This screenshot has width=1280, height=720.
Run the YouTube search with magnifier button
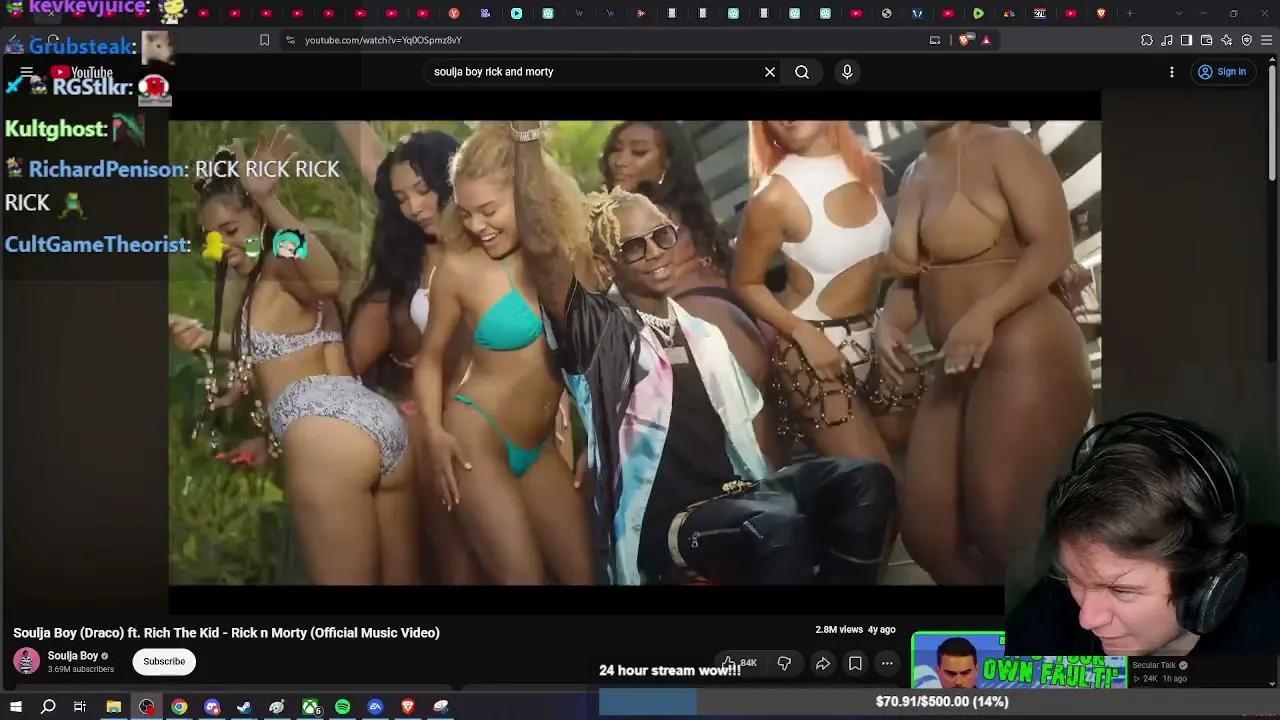pyautogui.click(x=802, y=72)
